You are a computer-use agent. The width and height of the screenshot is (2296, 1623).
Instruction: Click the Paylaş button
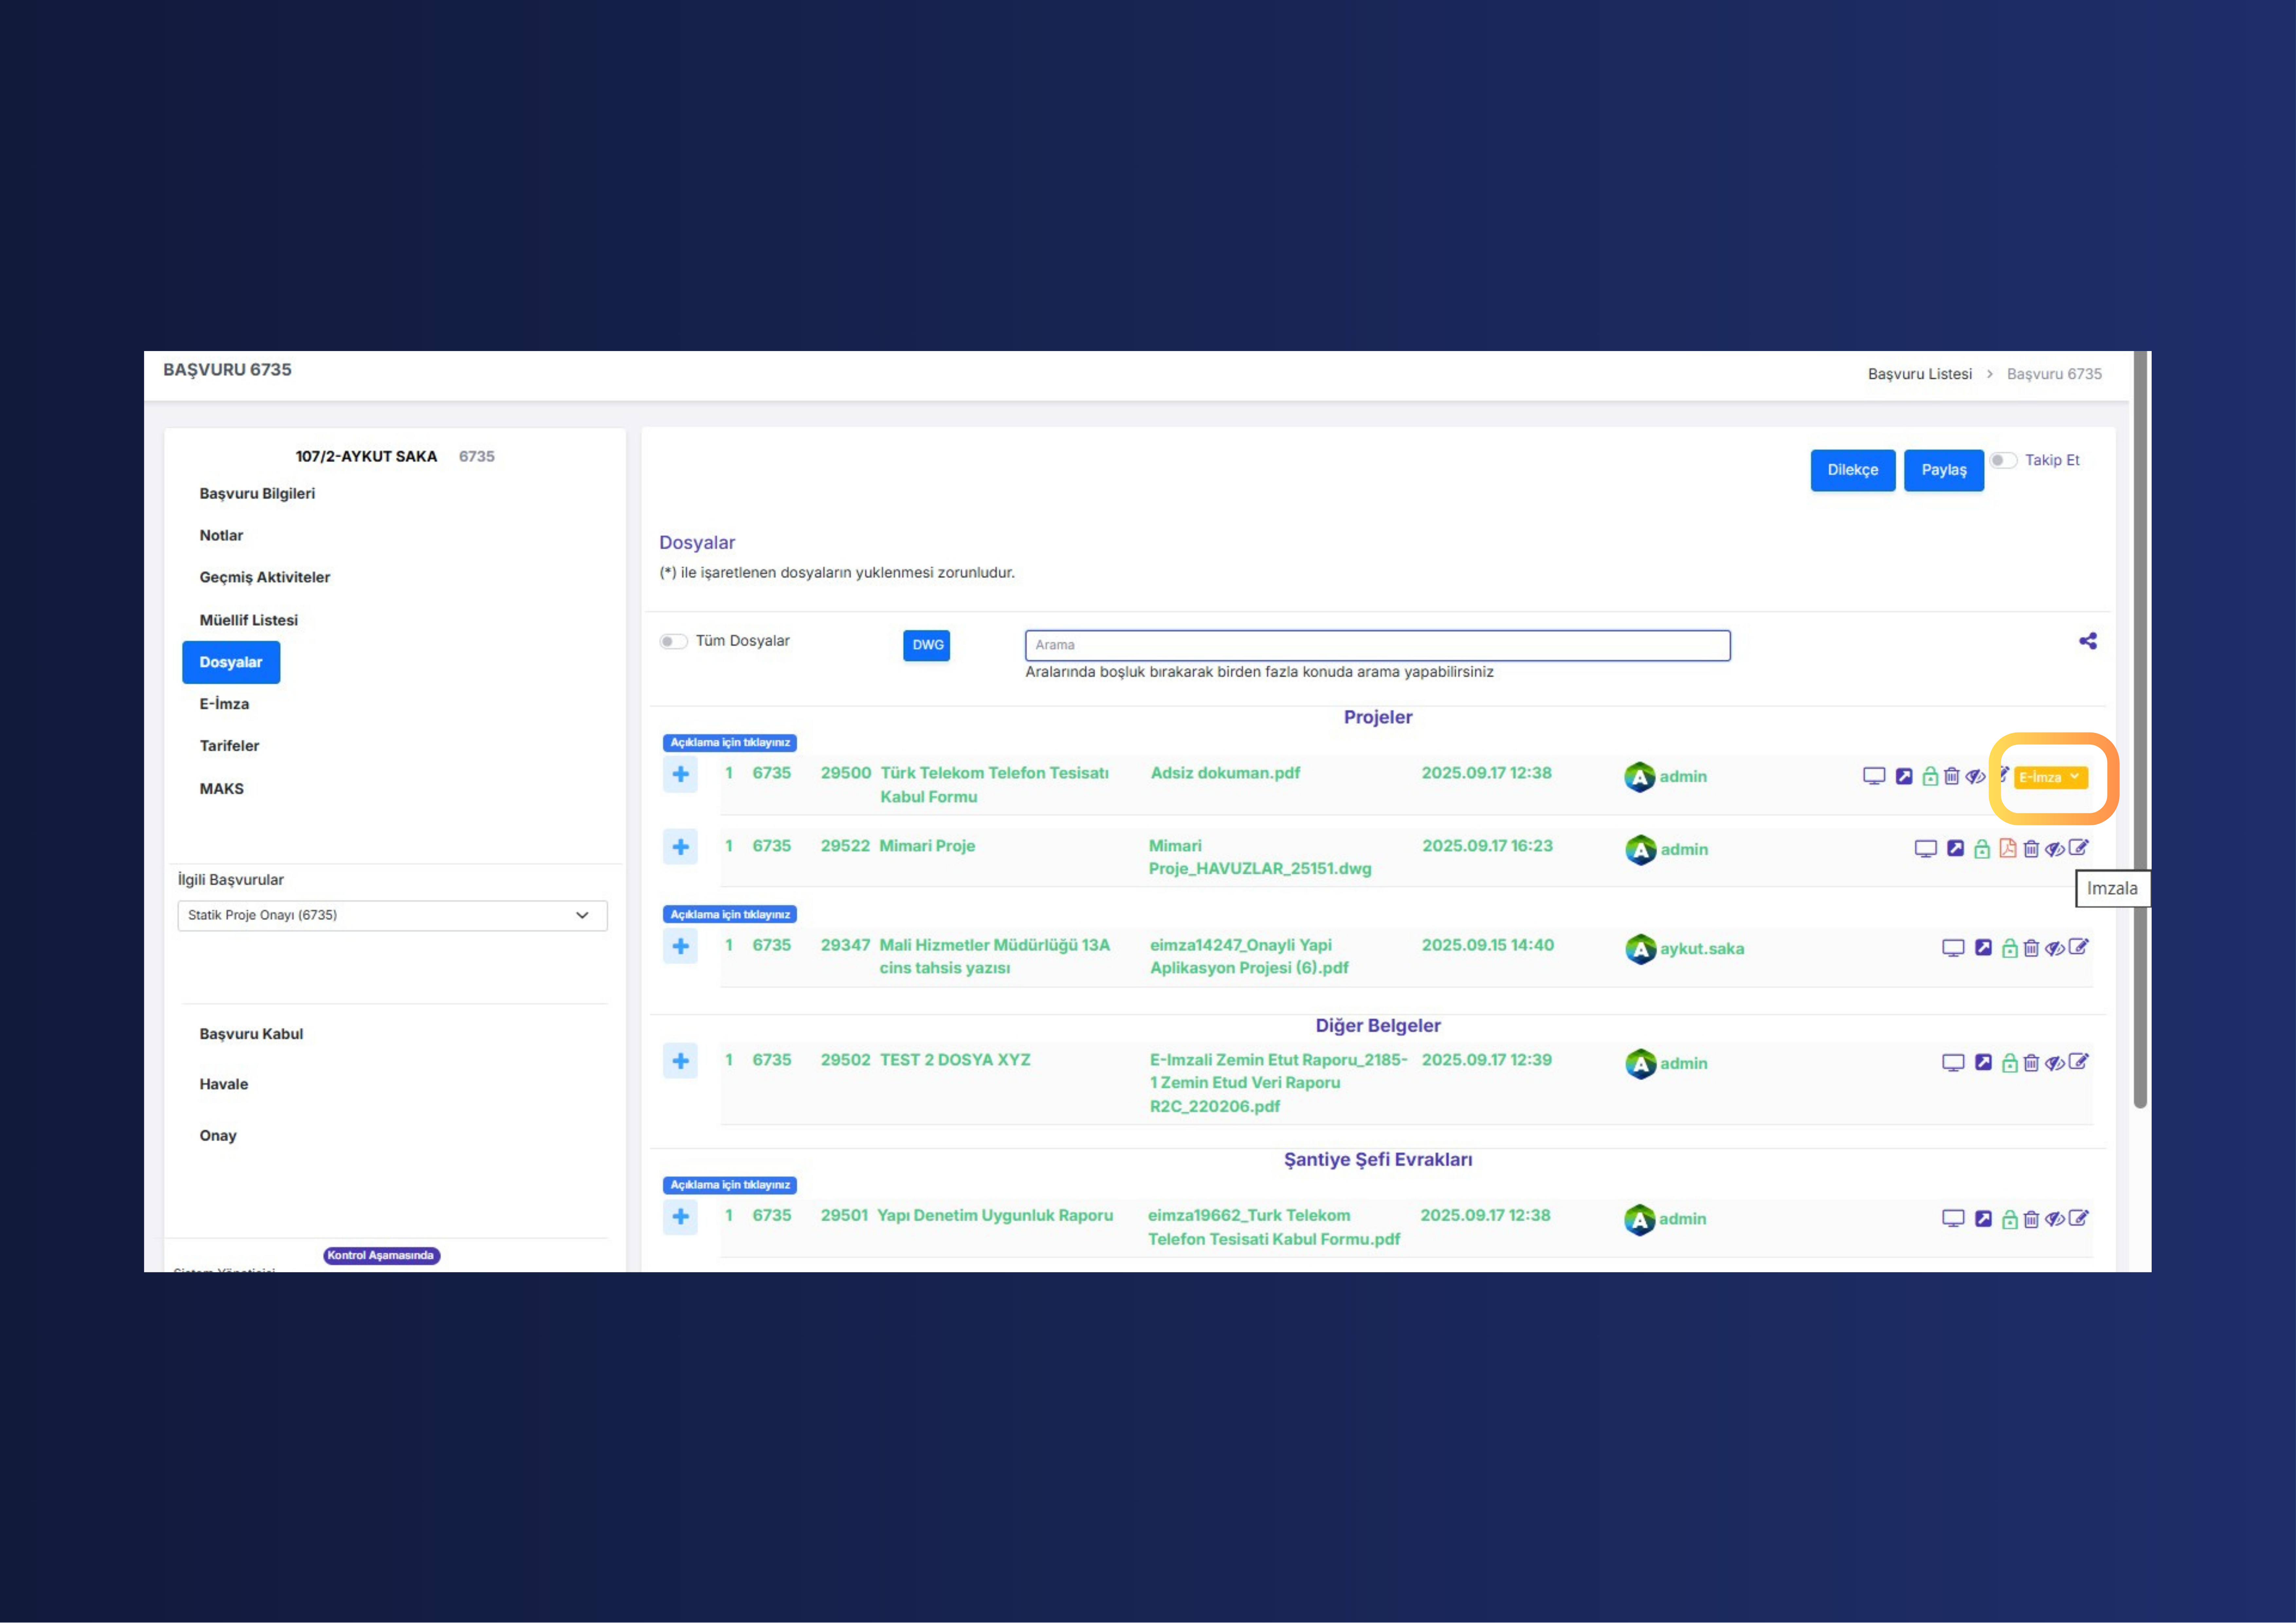coord(1944,470)
